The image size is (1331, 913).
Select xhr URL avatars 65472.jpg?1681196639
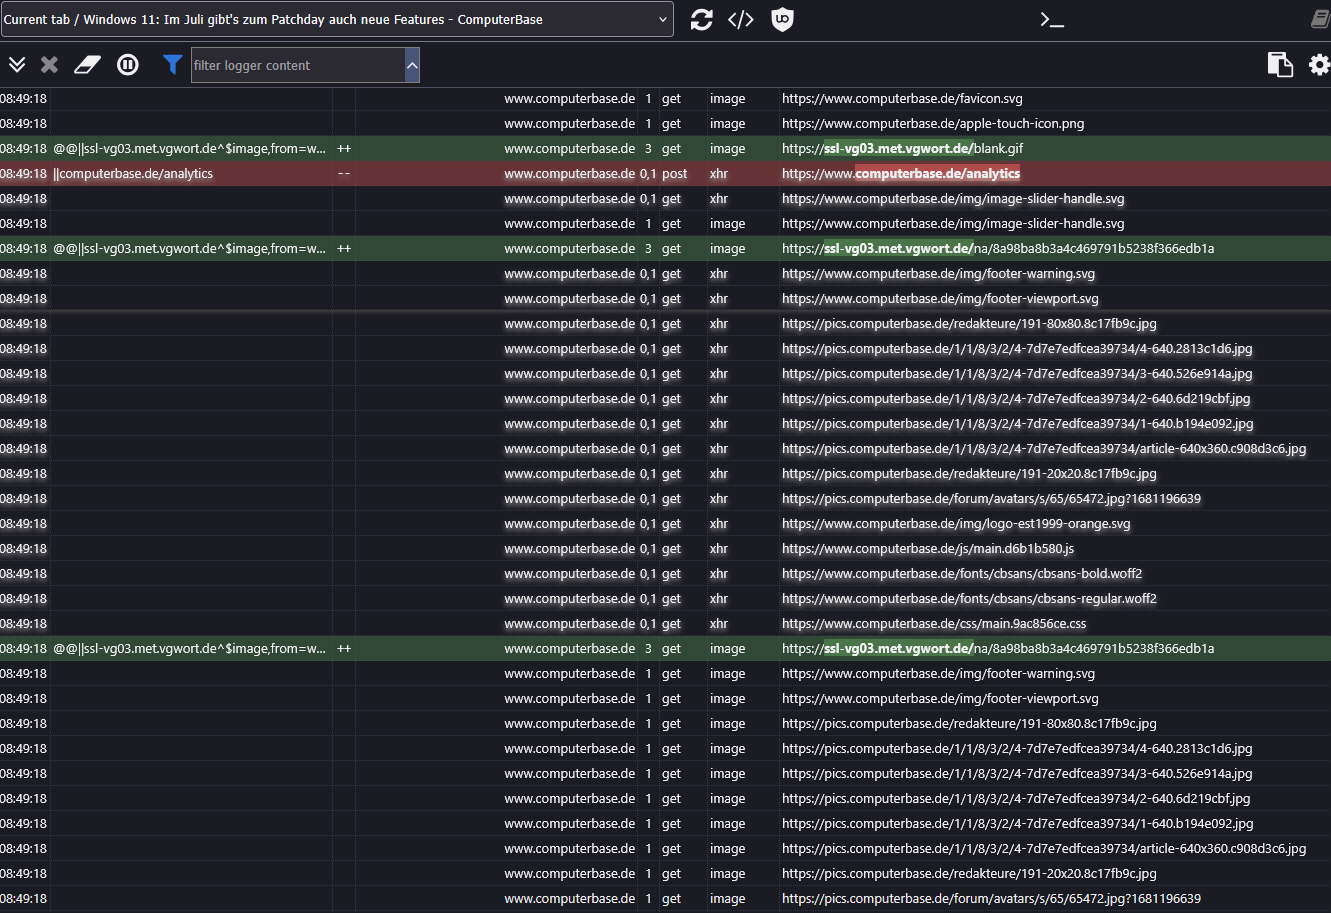(x=991, y=499)
